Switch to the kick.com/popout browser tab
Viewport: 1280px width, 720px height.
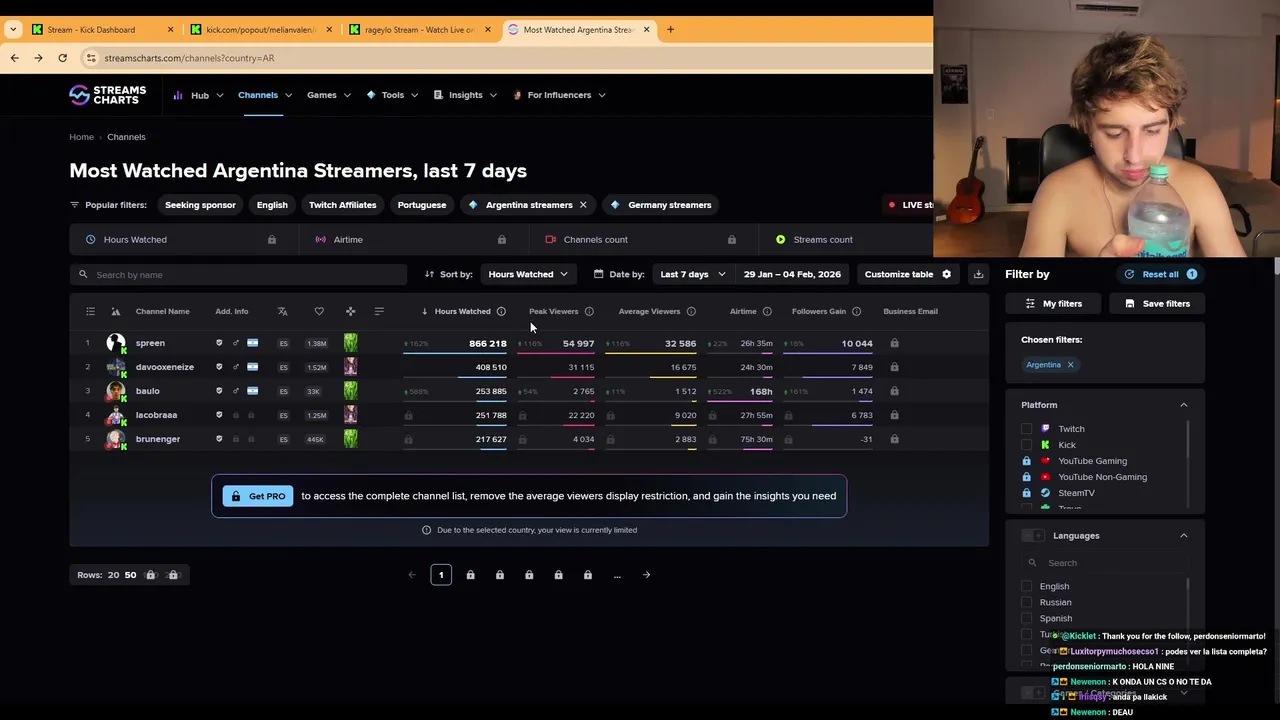point(260,29)
